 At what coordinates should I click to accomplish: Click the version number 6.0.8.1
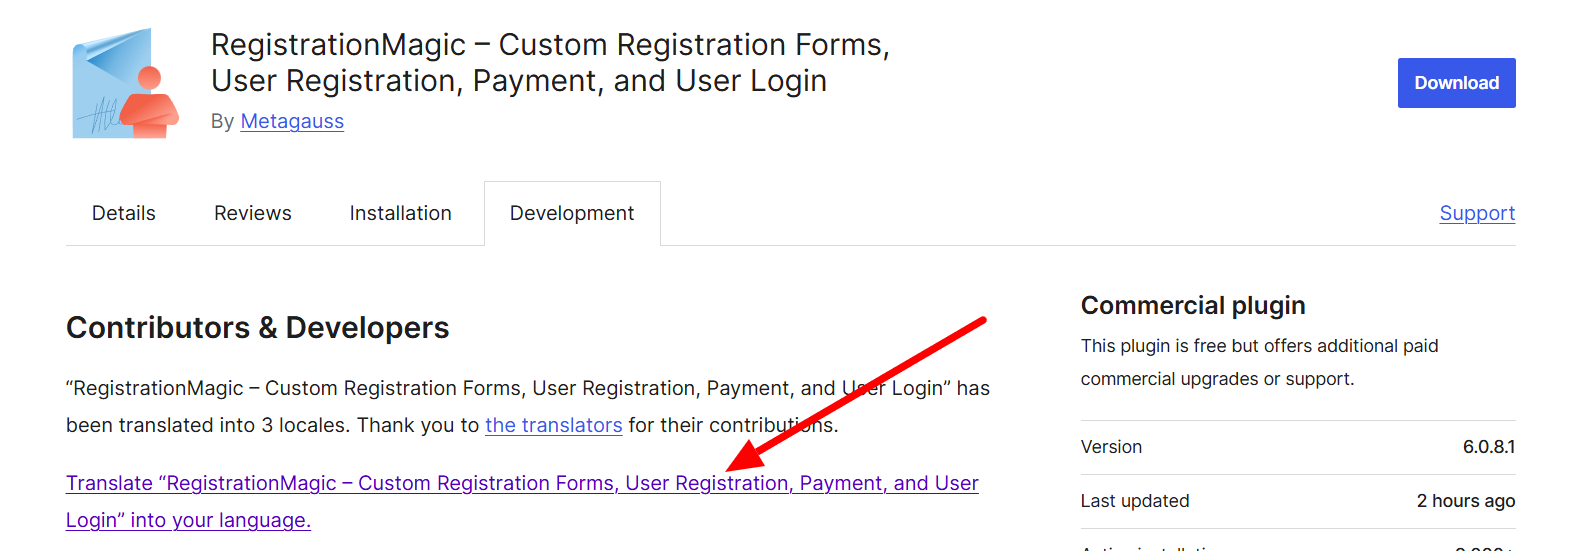[1488, 447]
